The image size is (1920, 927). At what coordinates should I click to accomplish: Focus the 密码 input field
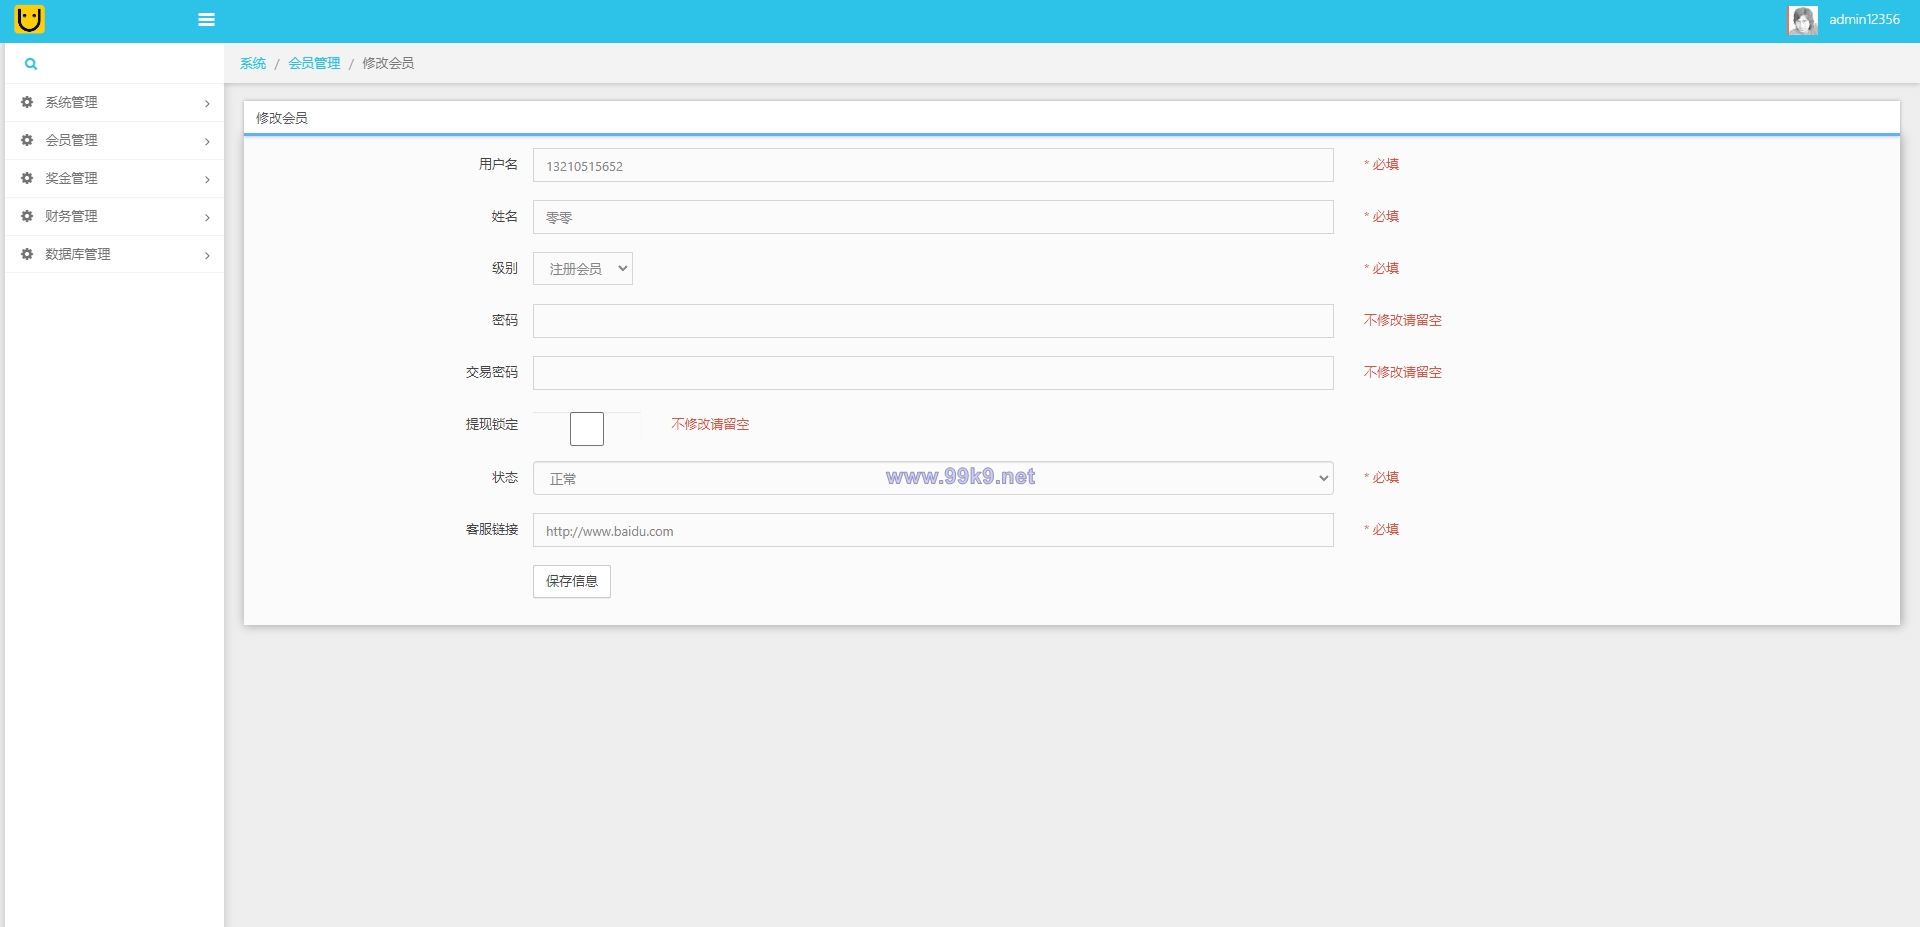(x=933, y=321)
